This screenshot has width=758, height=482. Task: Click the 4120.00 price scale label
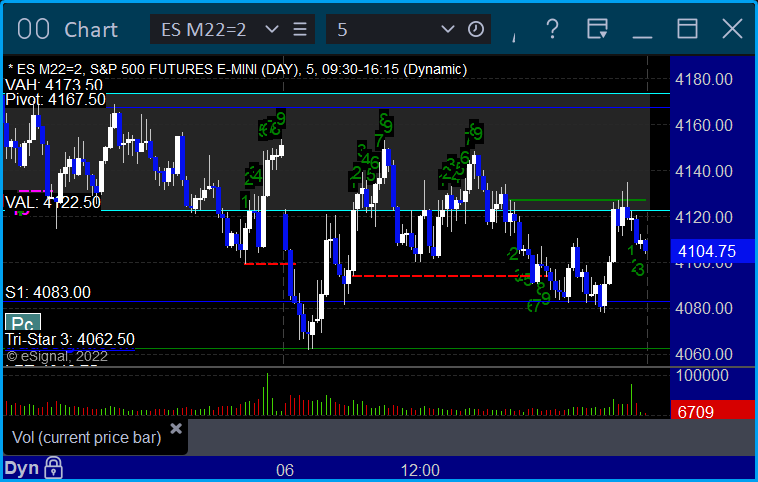(x=704, y=217)
